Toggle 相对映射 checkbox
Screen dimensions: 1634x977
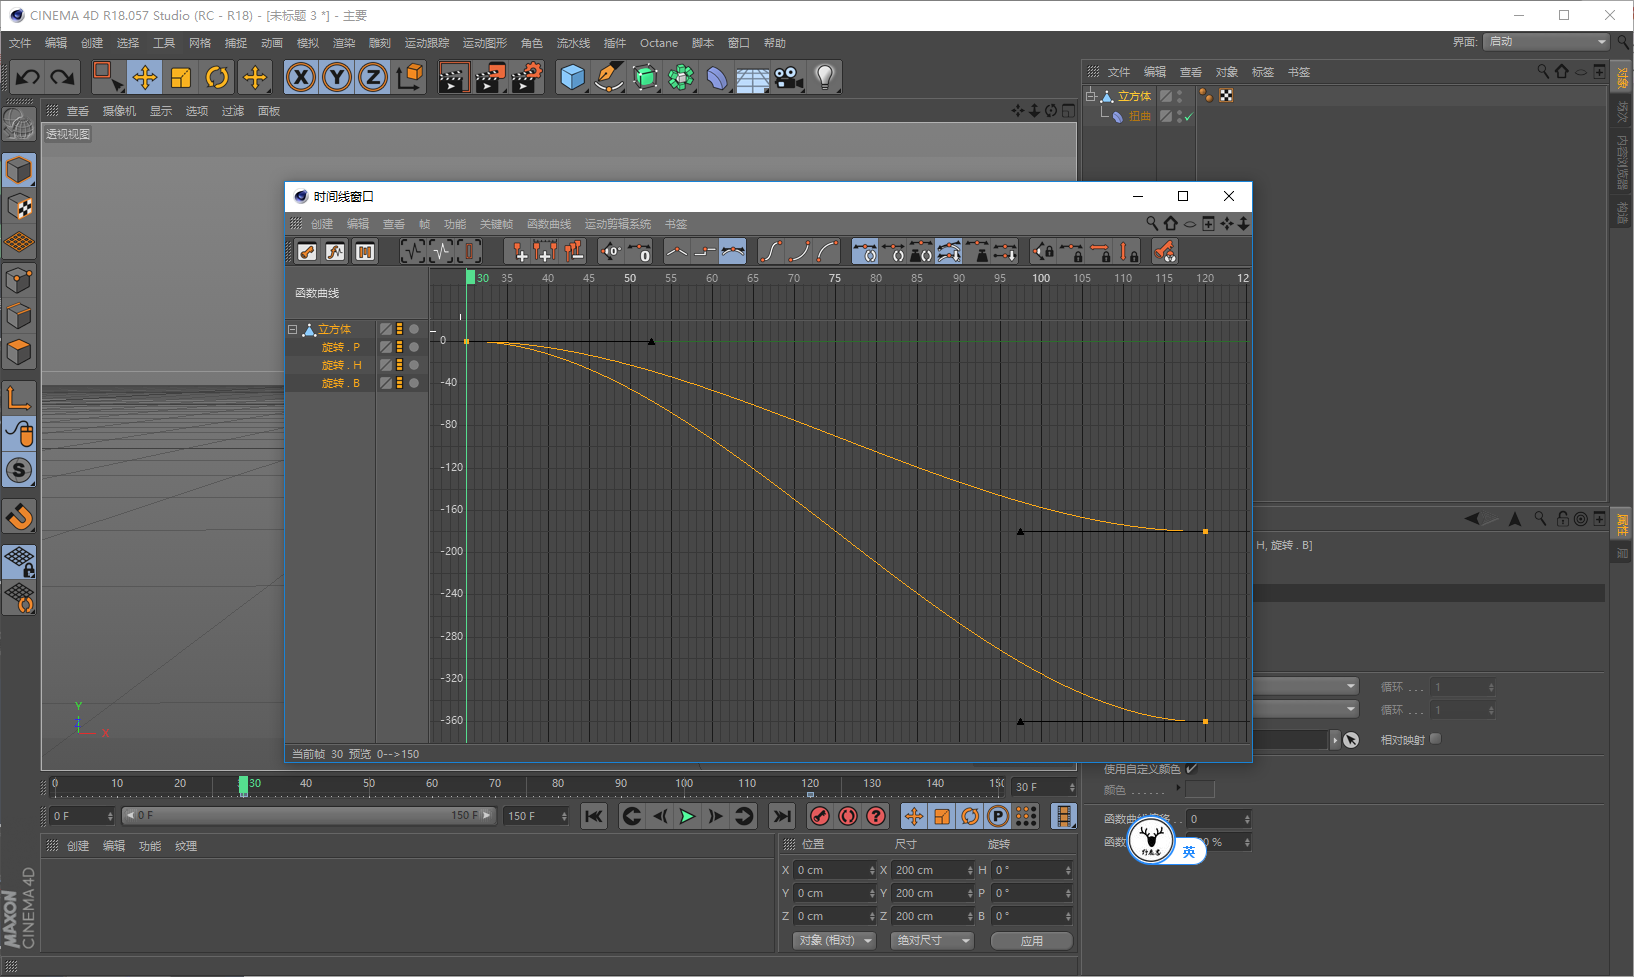click(1436, 739)
